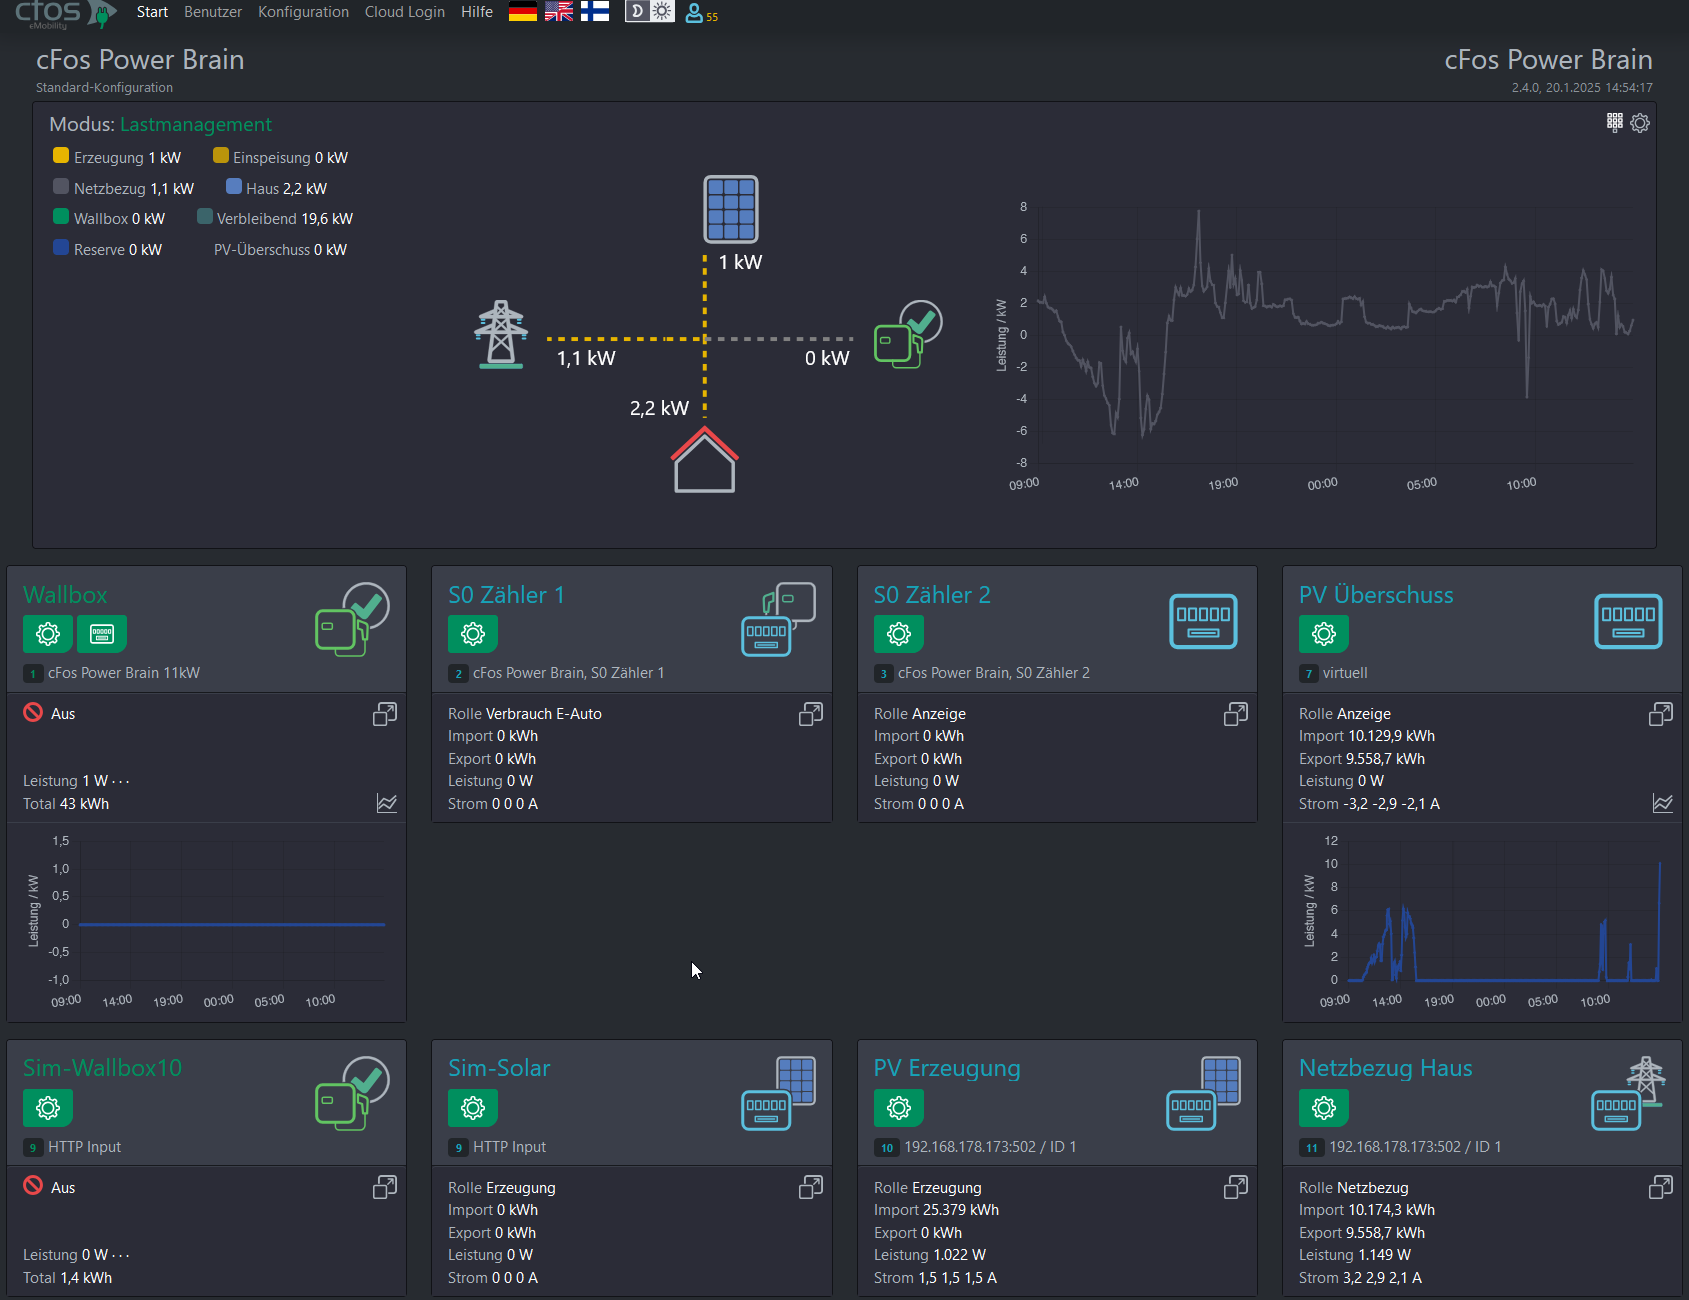This screenshot has width=1689, height=1300.
Task: Toggle PV Überschuss chart graph icon
Action: point(1663,803)
